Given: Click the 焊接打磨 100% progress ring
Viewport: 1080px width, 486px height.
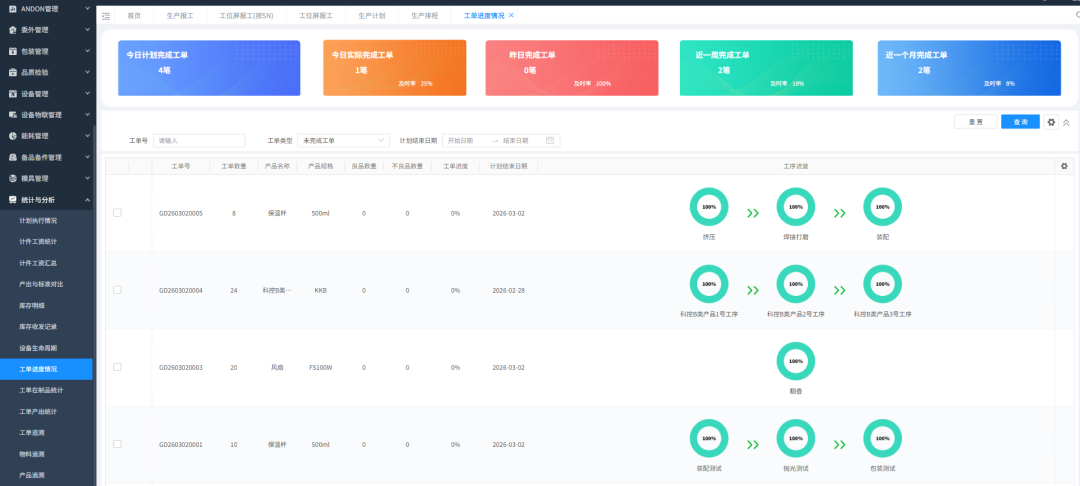Looking at the screenshot, I should tap(796, 207).
